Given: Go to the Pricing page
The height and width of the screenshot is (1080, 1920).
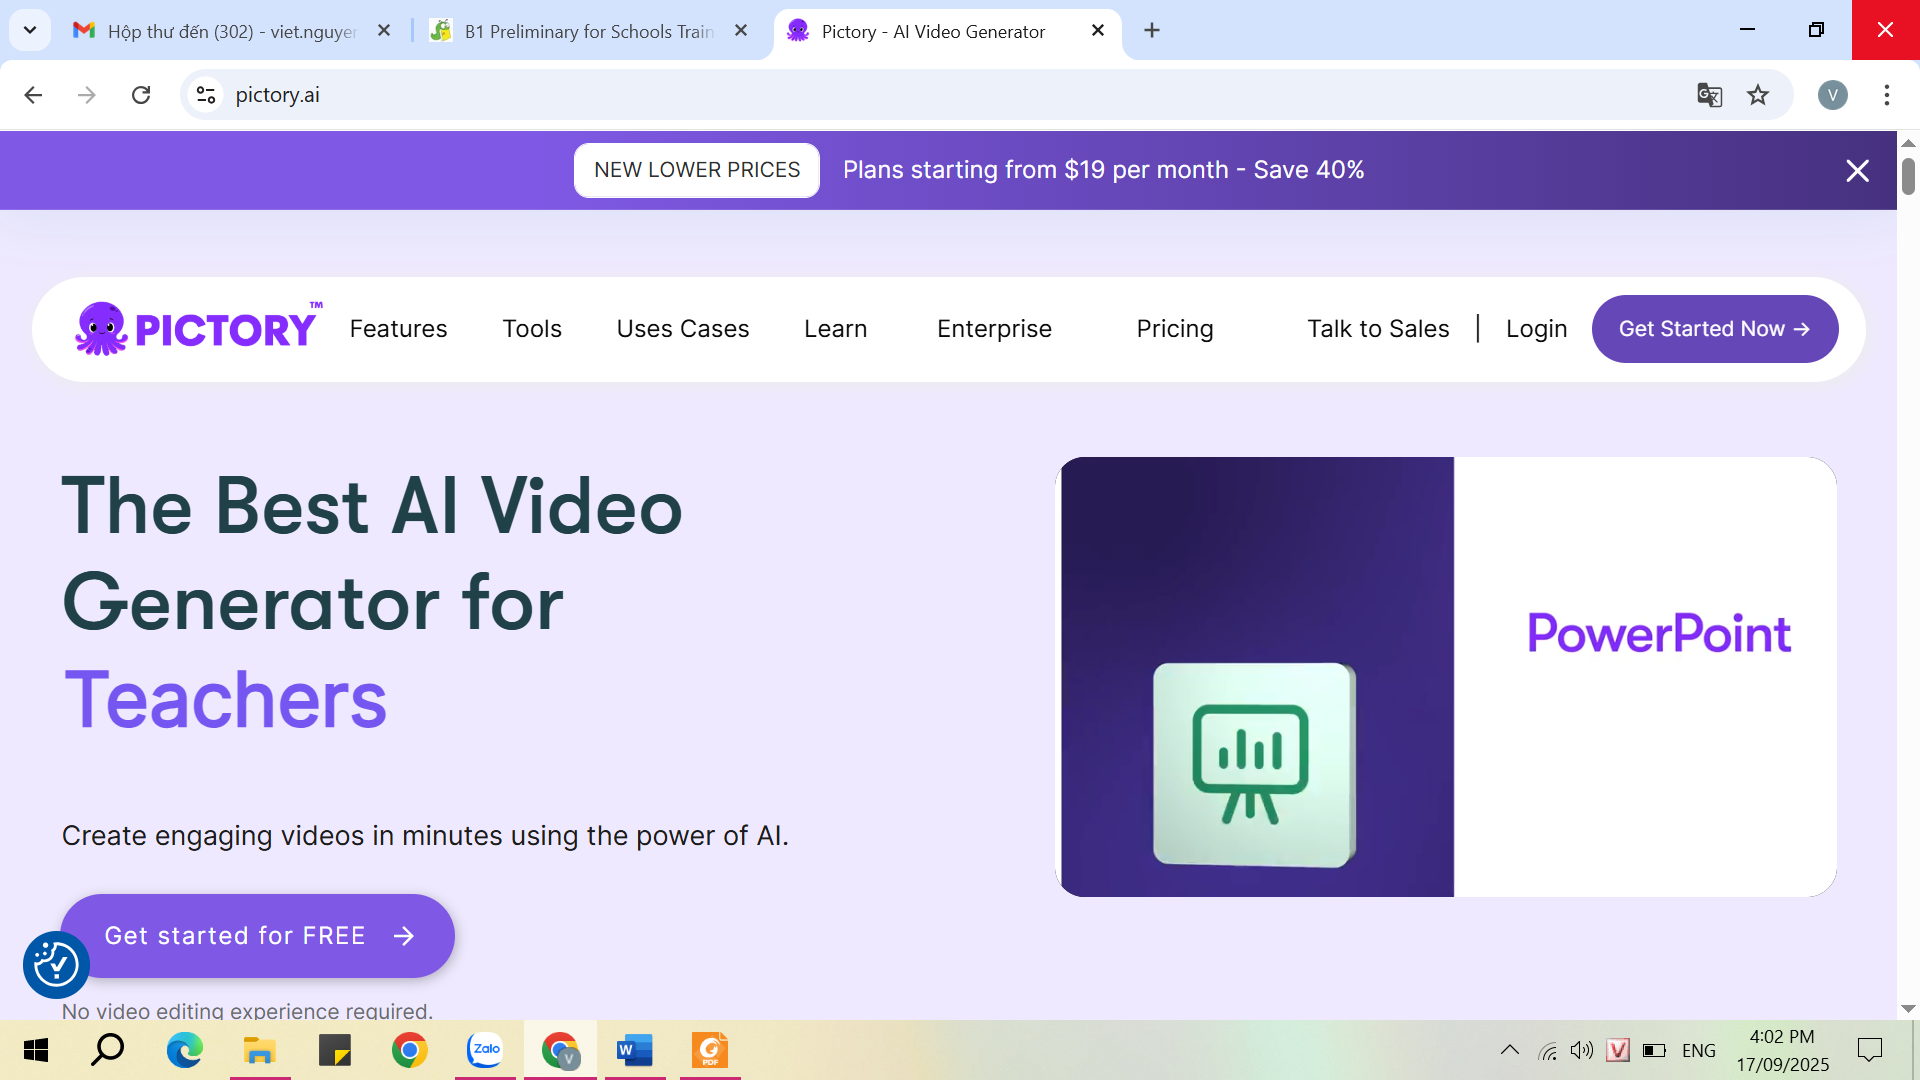Looking at the screenshot, I should pos(1175,329).
